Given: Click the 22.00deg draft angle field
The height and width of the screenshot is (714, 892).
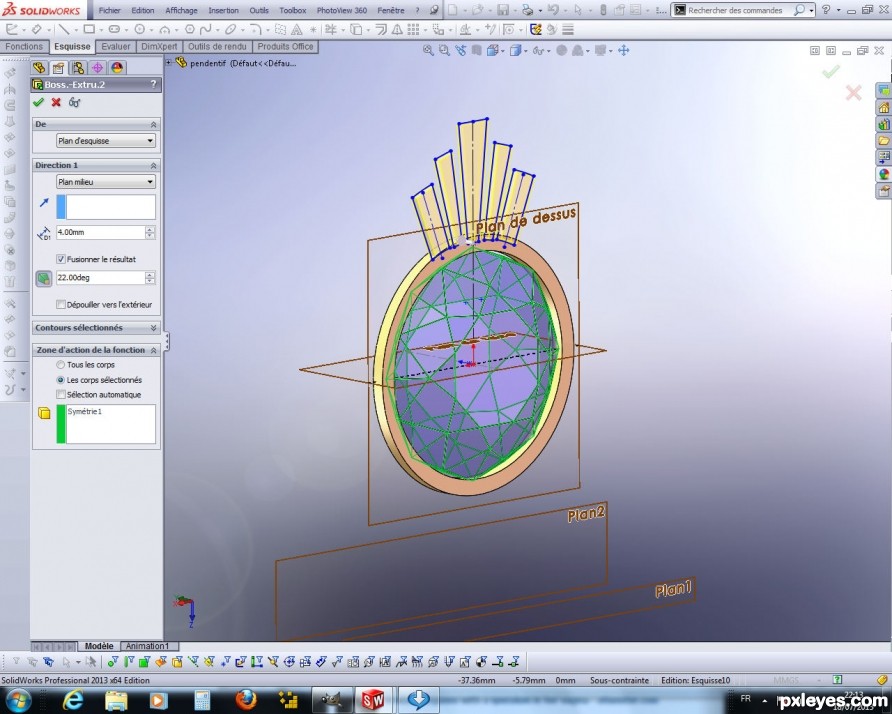Looking at the screenshot, I should [100, 278].
